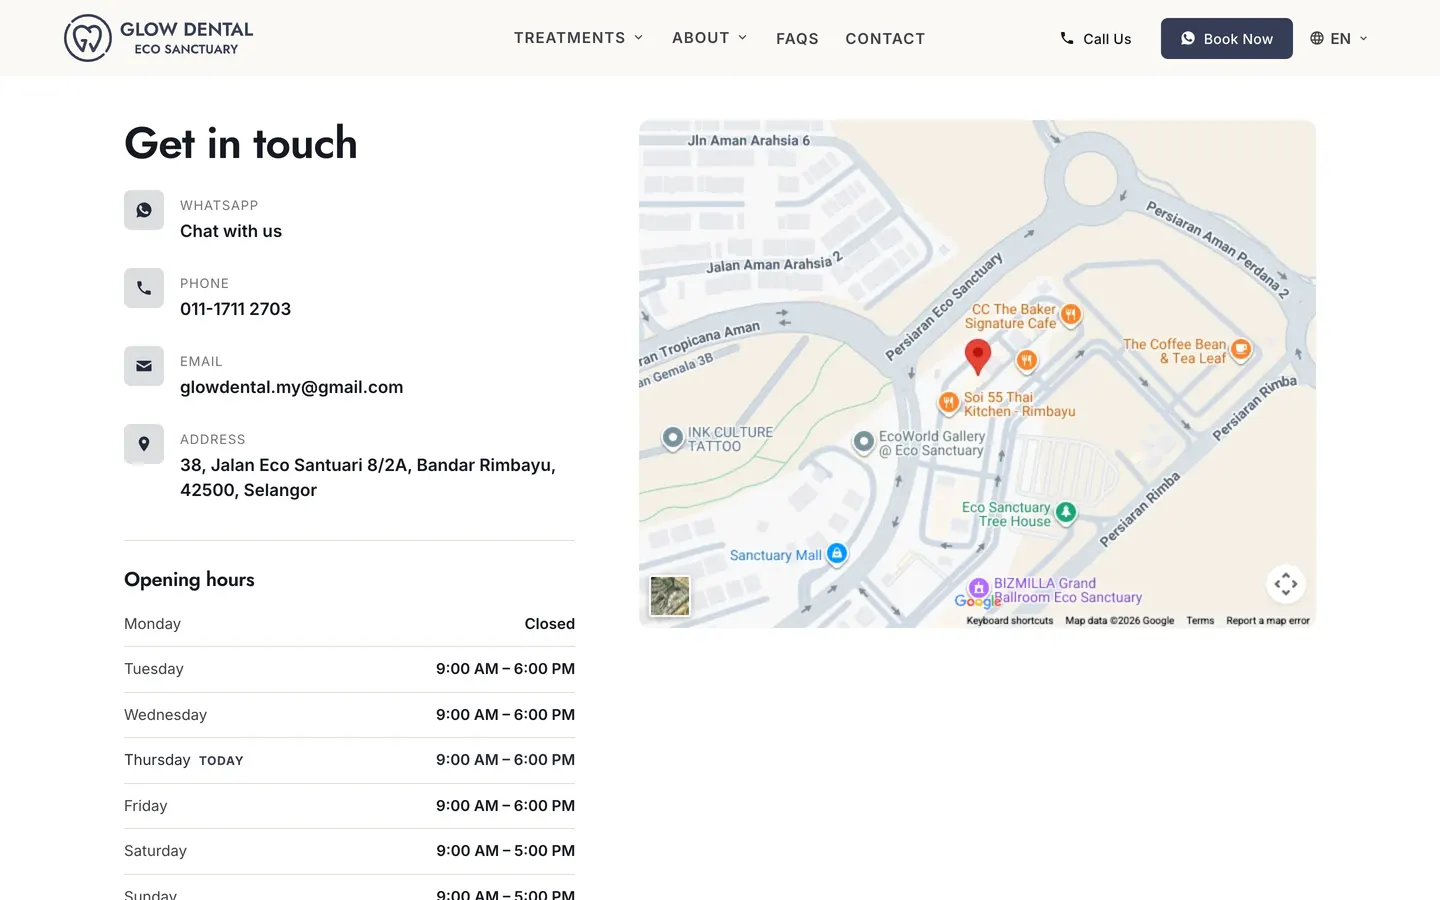Expand the About menu

(709, 38)
